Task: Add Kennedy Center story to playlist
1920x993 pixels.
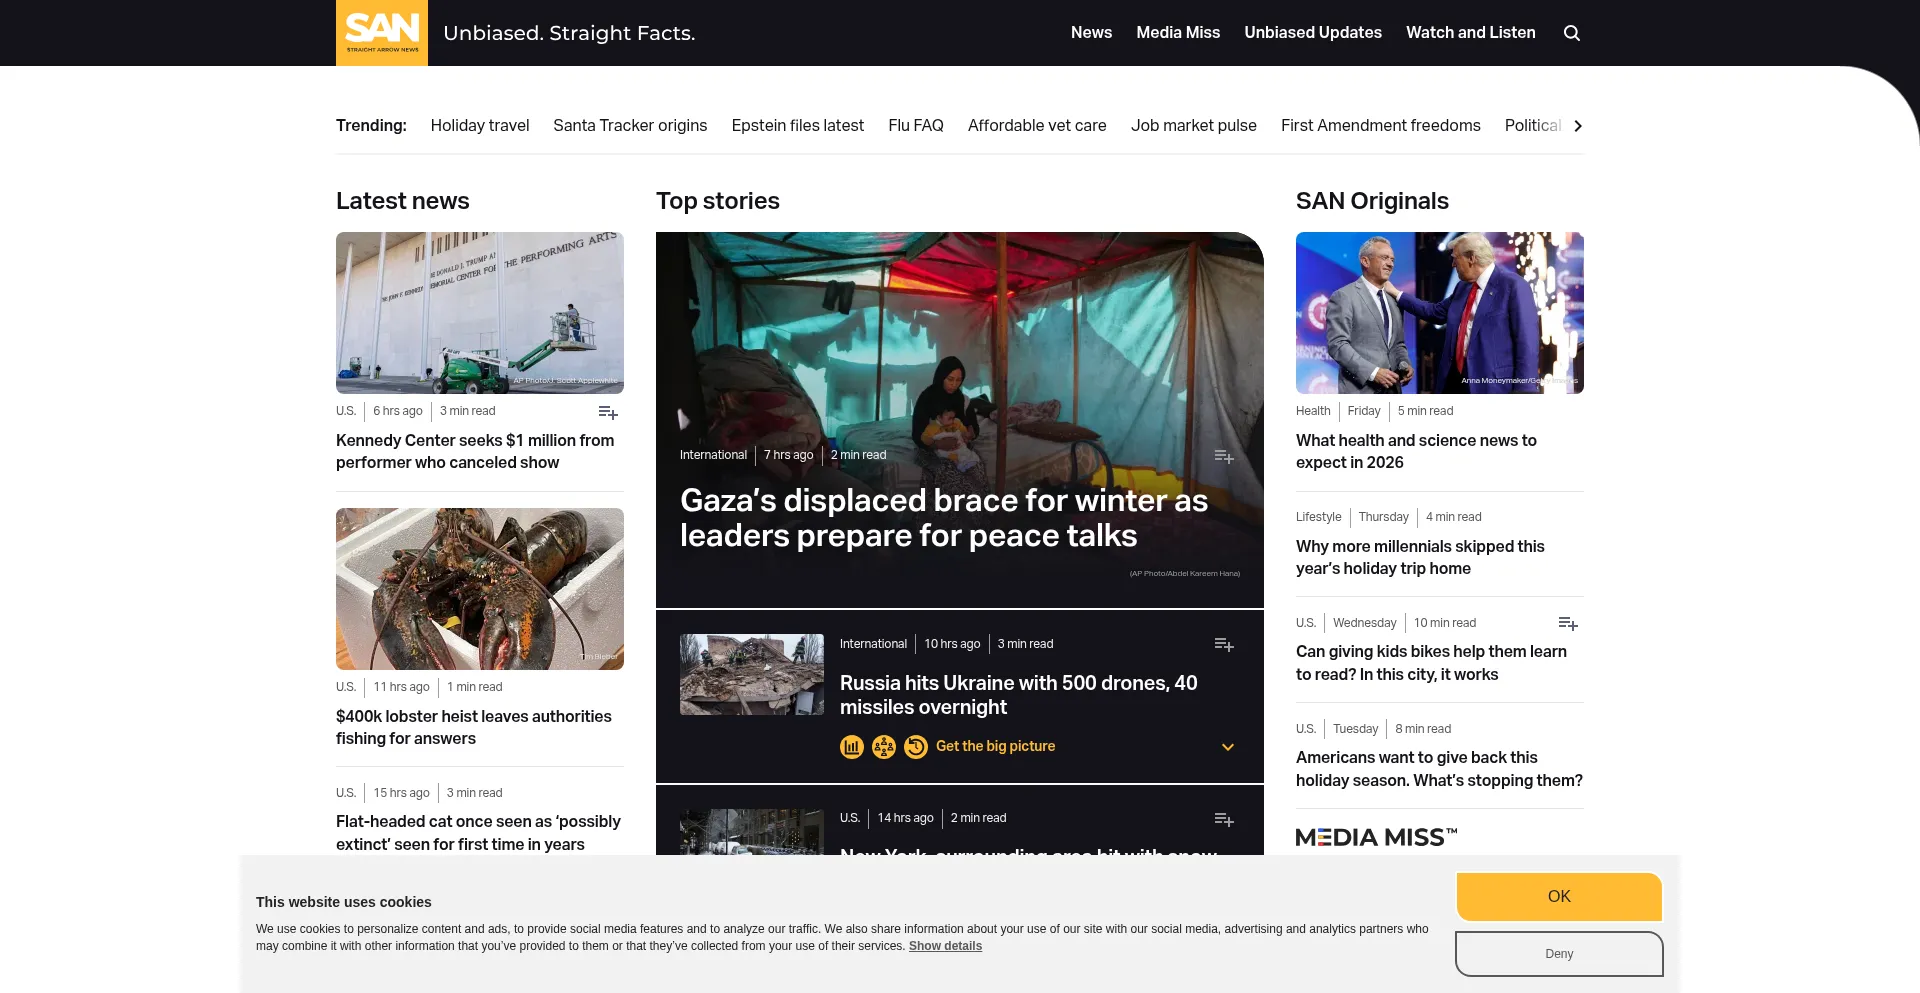Action: coord(607,412)
